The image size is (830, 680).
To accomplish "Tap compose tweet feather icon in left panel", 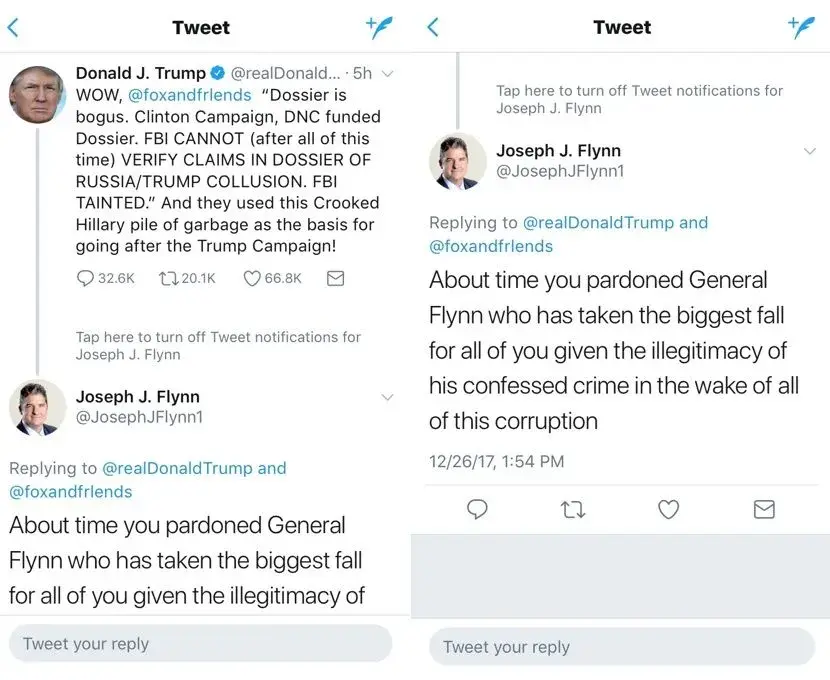I will coord(380,27).
